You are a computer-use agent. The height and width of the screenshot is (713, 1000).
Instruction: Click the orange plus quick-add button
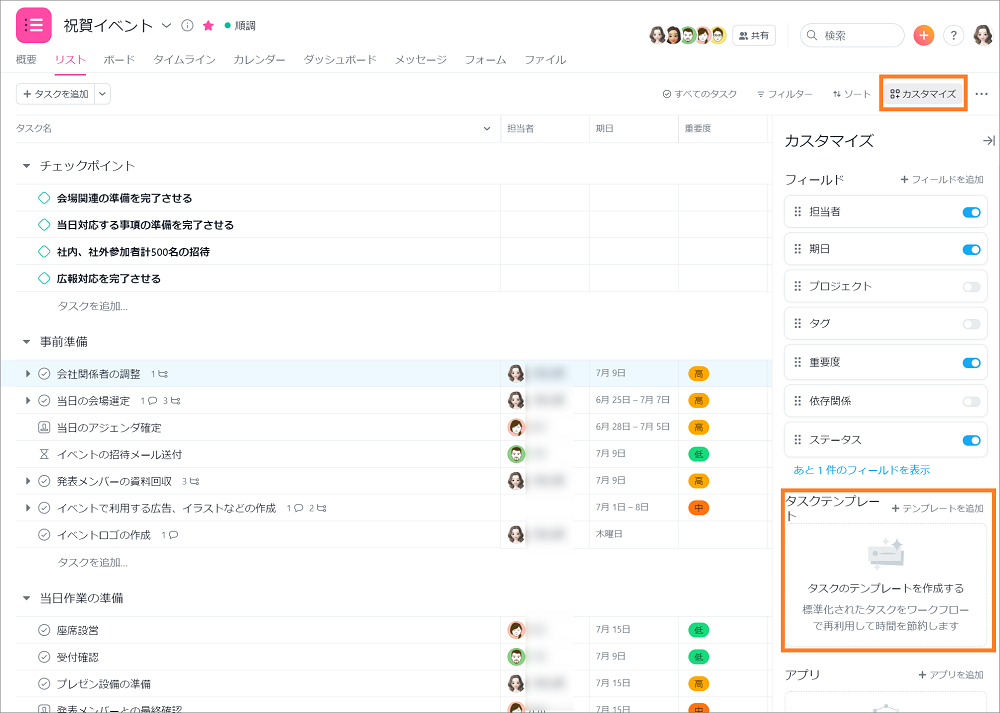pyautogui.click(x=923, y=35)
